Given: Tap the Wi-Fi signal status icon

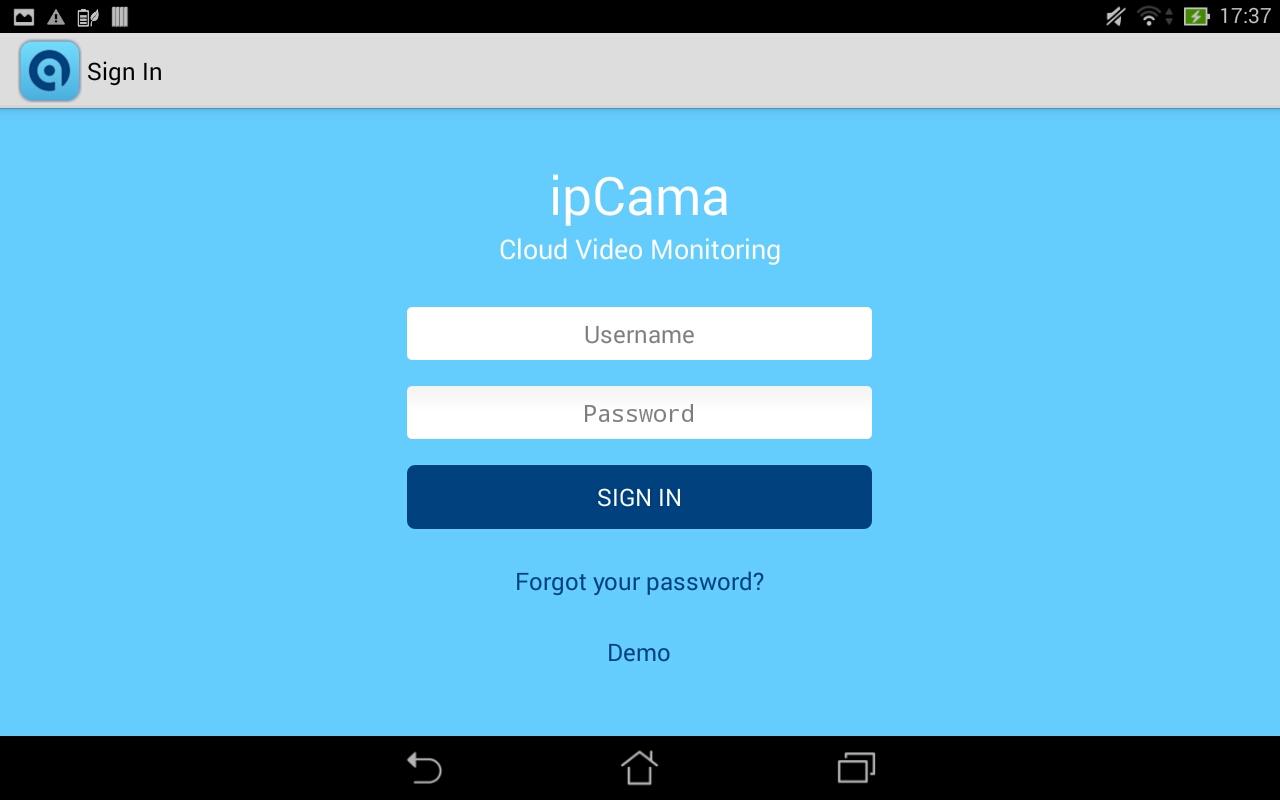Looking at the screenshot, I should 1149,16.
